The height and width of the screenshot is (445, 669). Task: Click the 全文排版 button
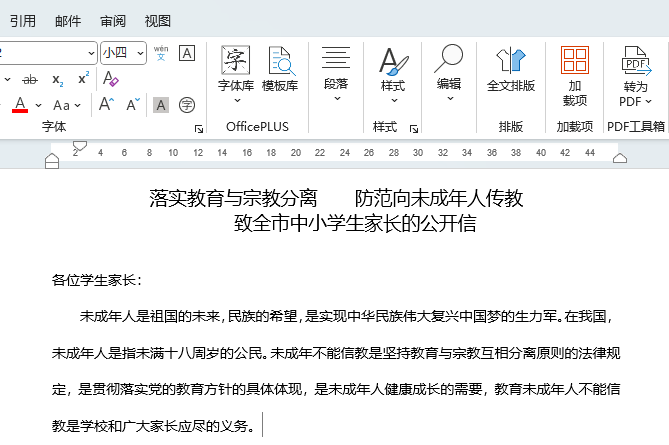511,69
